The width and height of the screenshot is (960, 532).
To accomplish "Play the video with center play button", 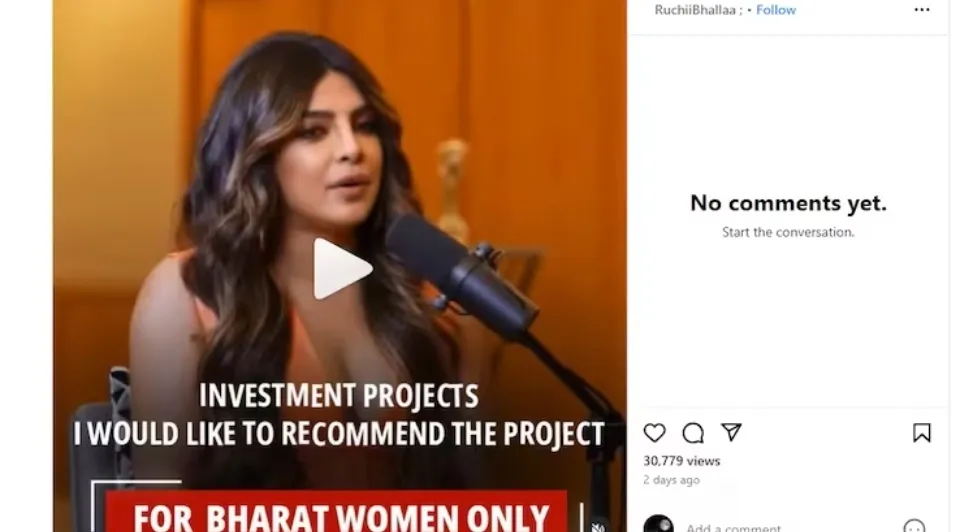I will tap(342, 269).
